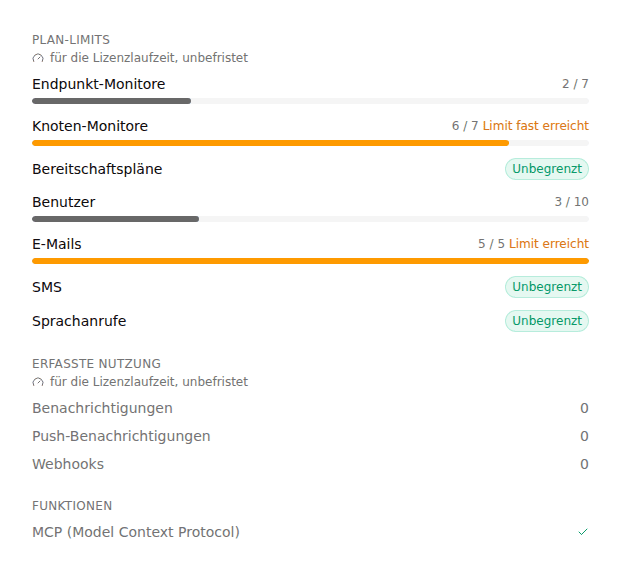This screenshot has height=574, width=621.
Task: Click the Benutzer usage progress bar
Action: coord(310,219)
